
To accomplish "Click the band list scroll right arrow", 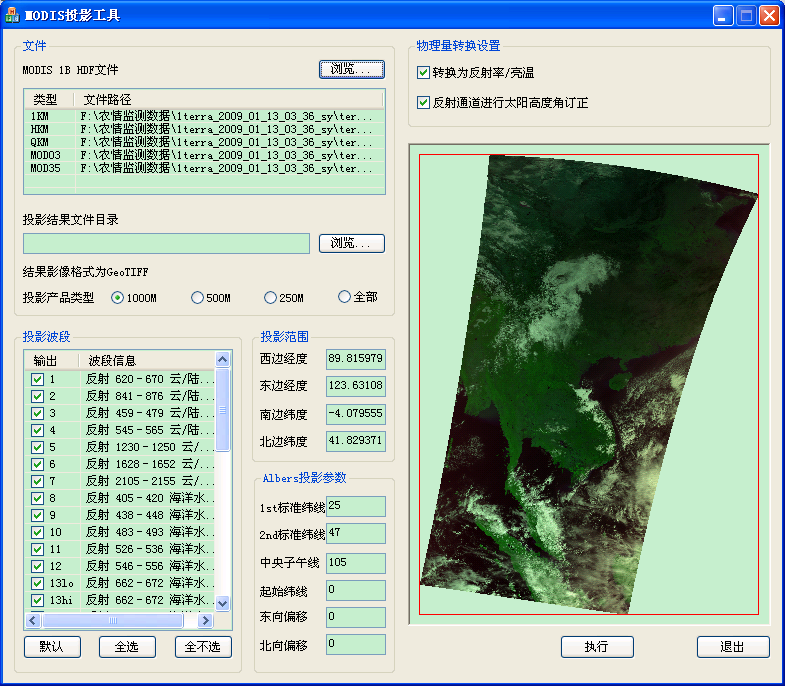I will (205, 621).
